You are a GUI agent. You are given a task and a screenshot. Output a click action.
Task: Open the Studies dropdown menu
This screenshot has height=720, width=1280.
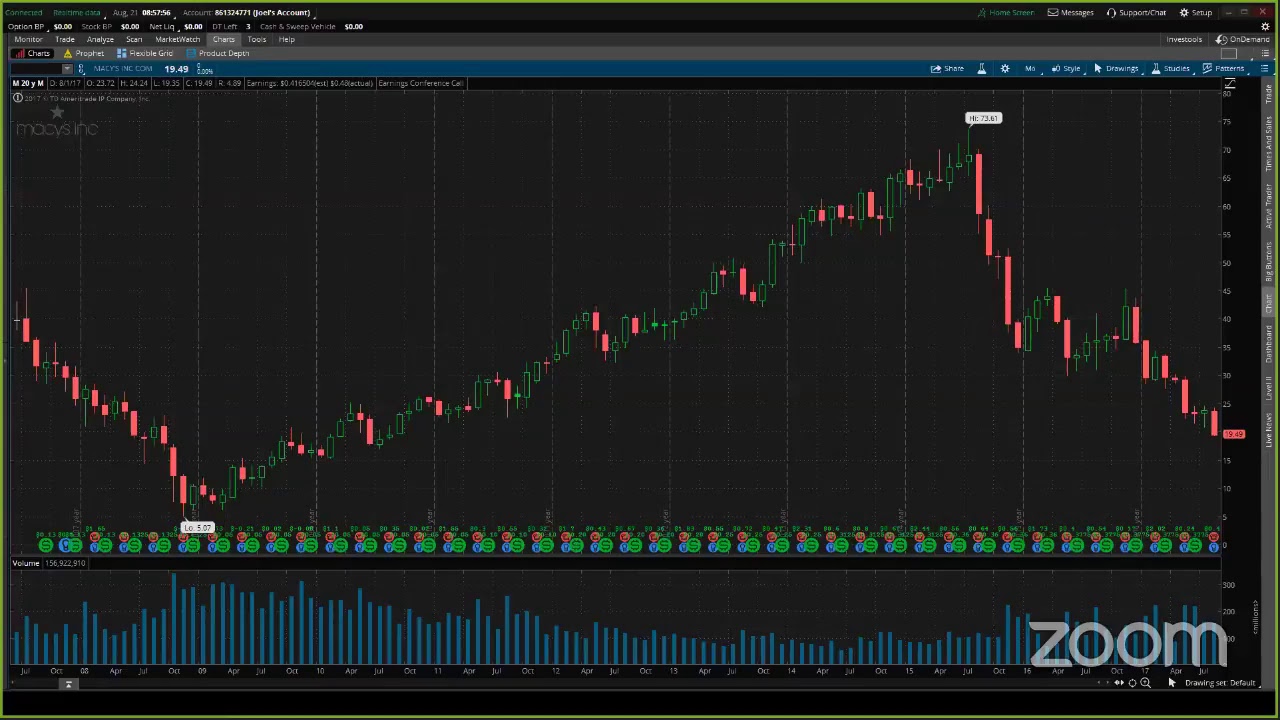(1171, 69)
